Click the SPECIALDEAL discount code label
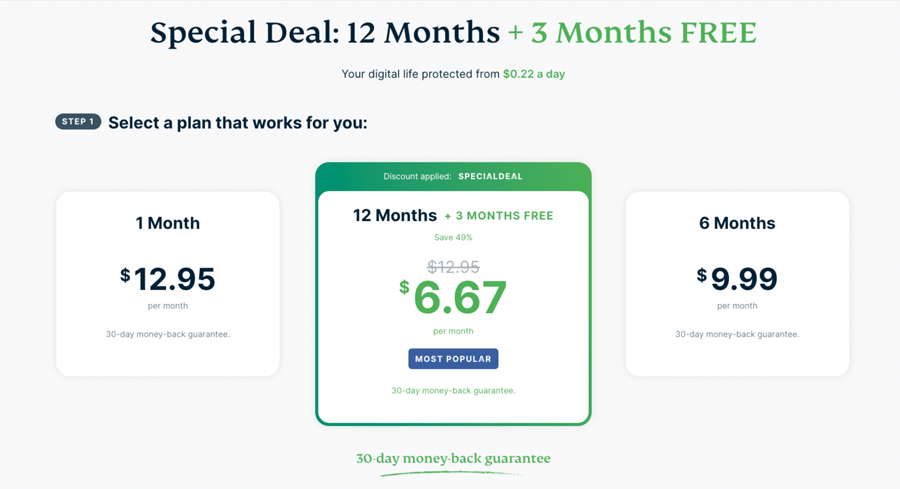 490,176
